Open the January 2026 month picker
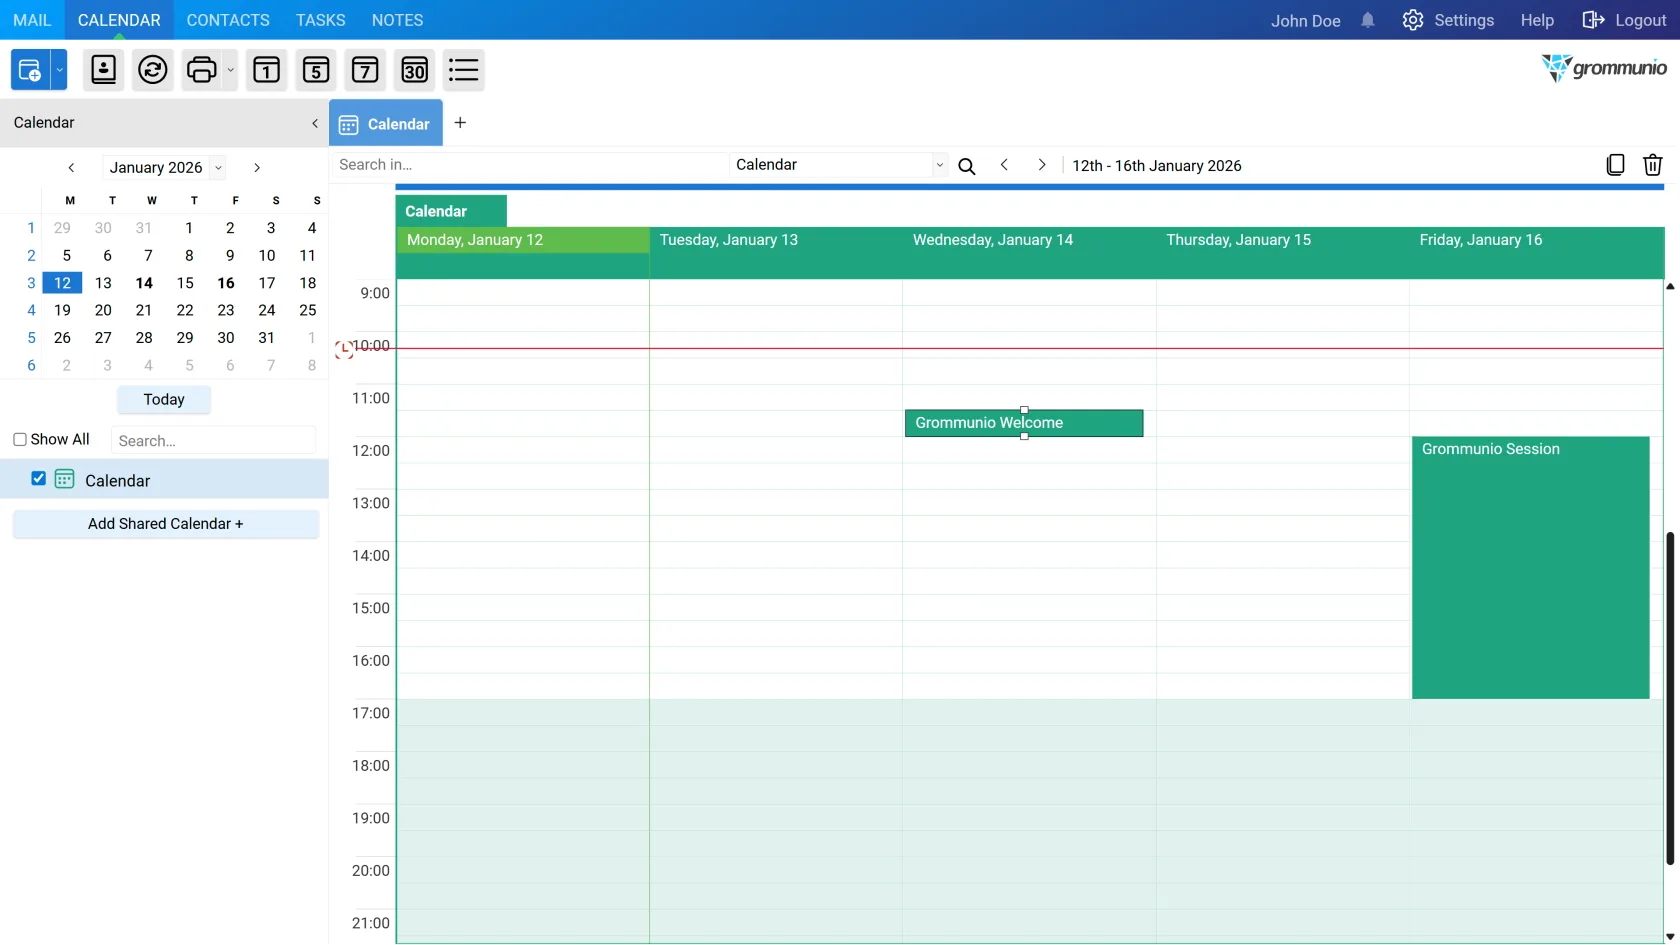1680x945 pixels. pyautogui.click(x=164, y=168)
